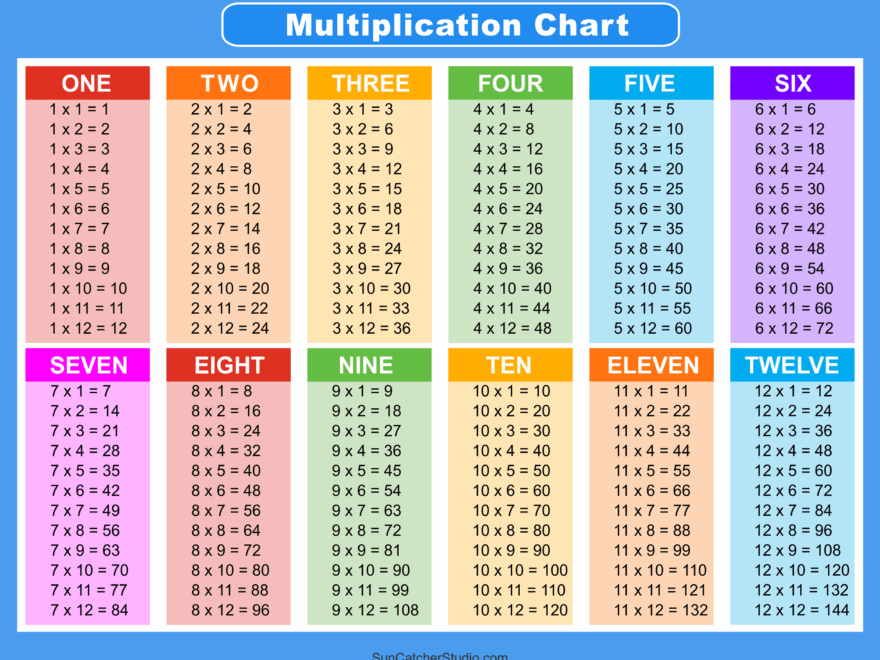The image size is (880, 660).
Task: Click the row '8 x 12 = 96'
Action: tap(230, 610)
